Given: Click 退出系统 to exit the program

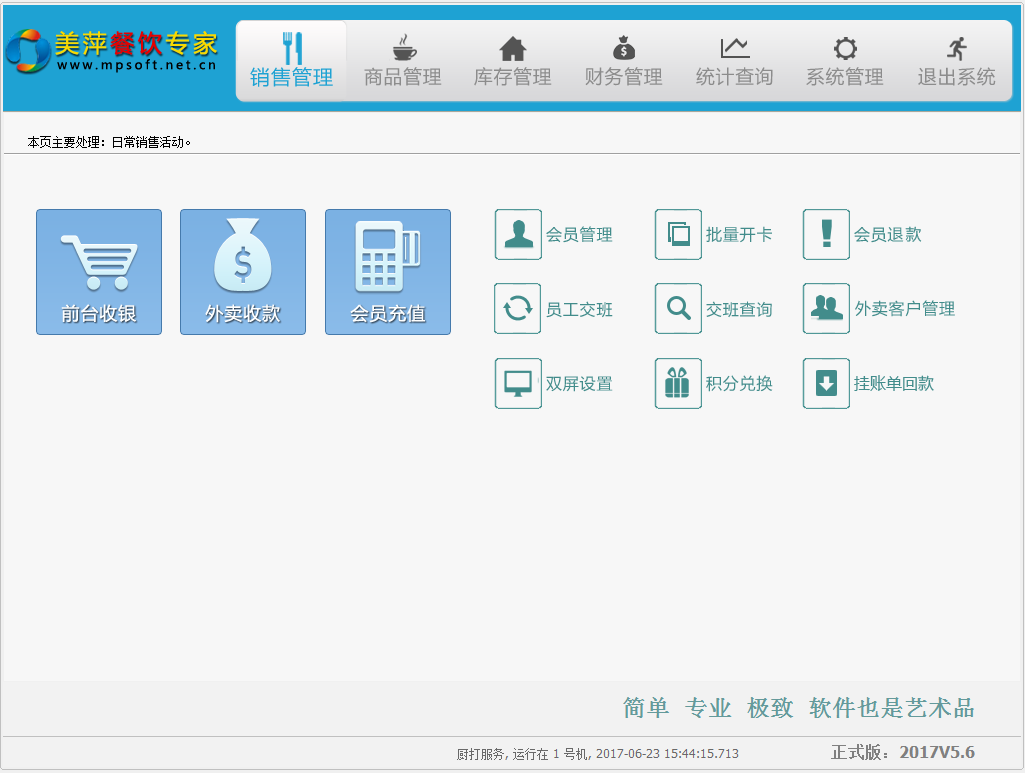Looking at the screenshot, I should pos(957,61).
